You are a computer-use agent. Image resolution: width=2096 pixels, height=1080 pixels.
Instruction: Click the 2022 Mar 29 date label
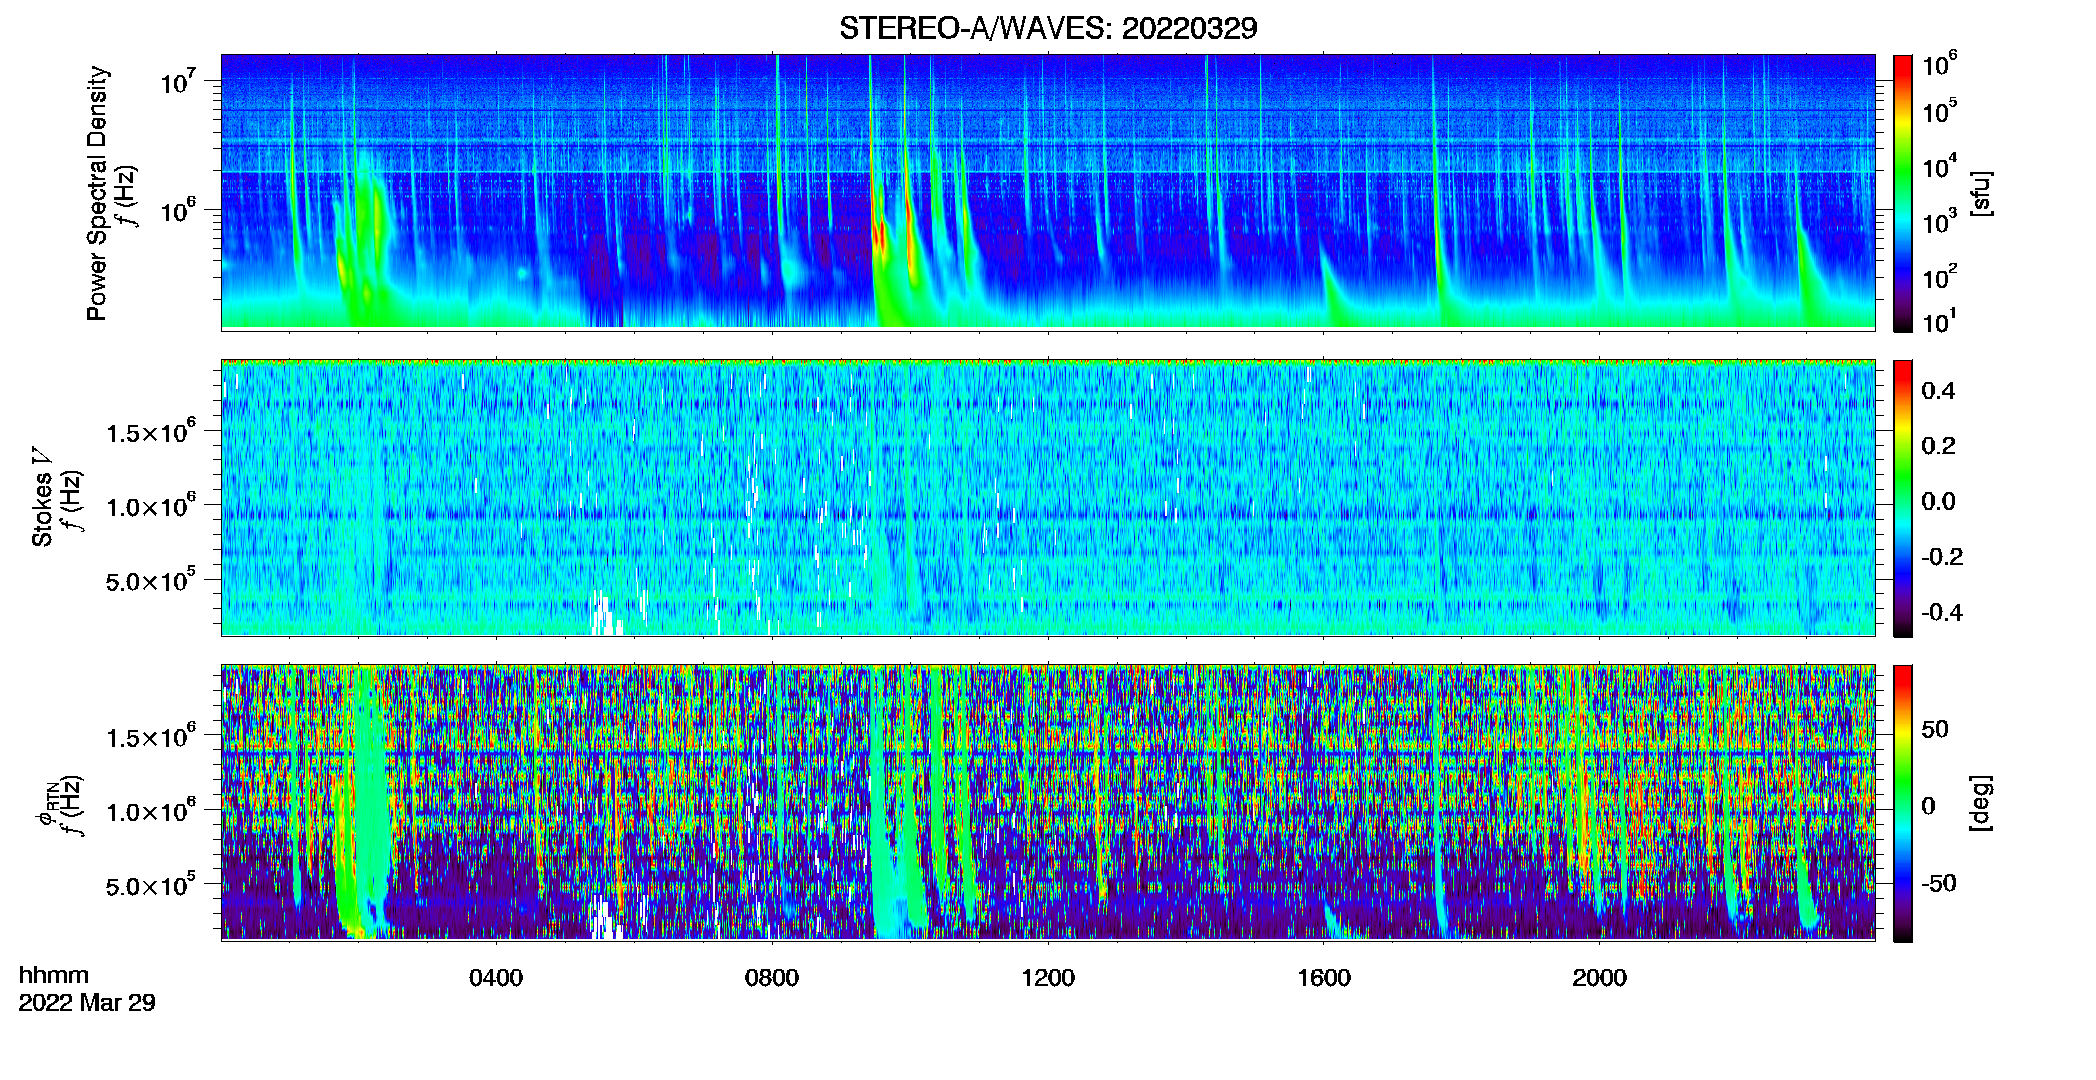[x=87, y=1003]
